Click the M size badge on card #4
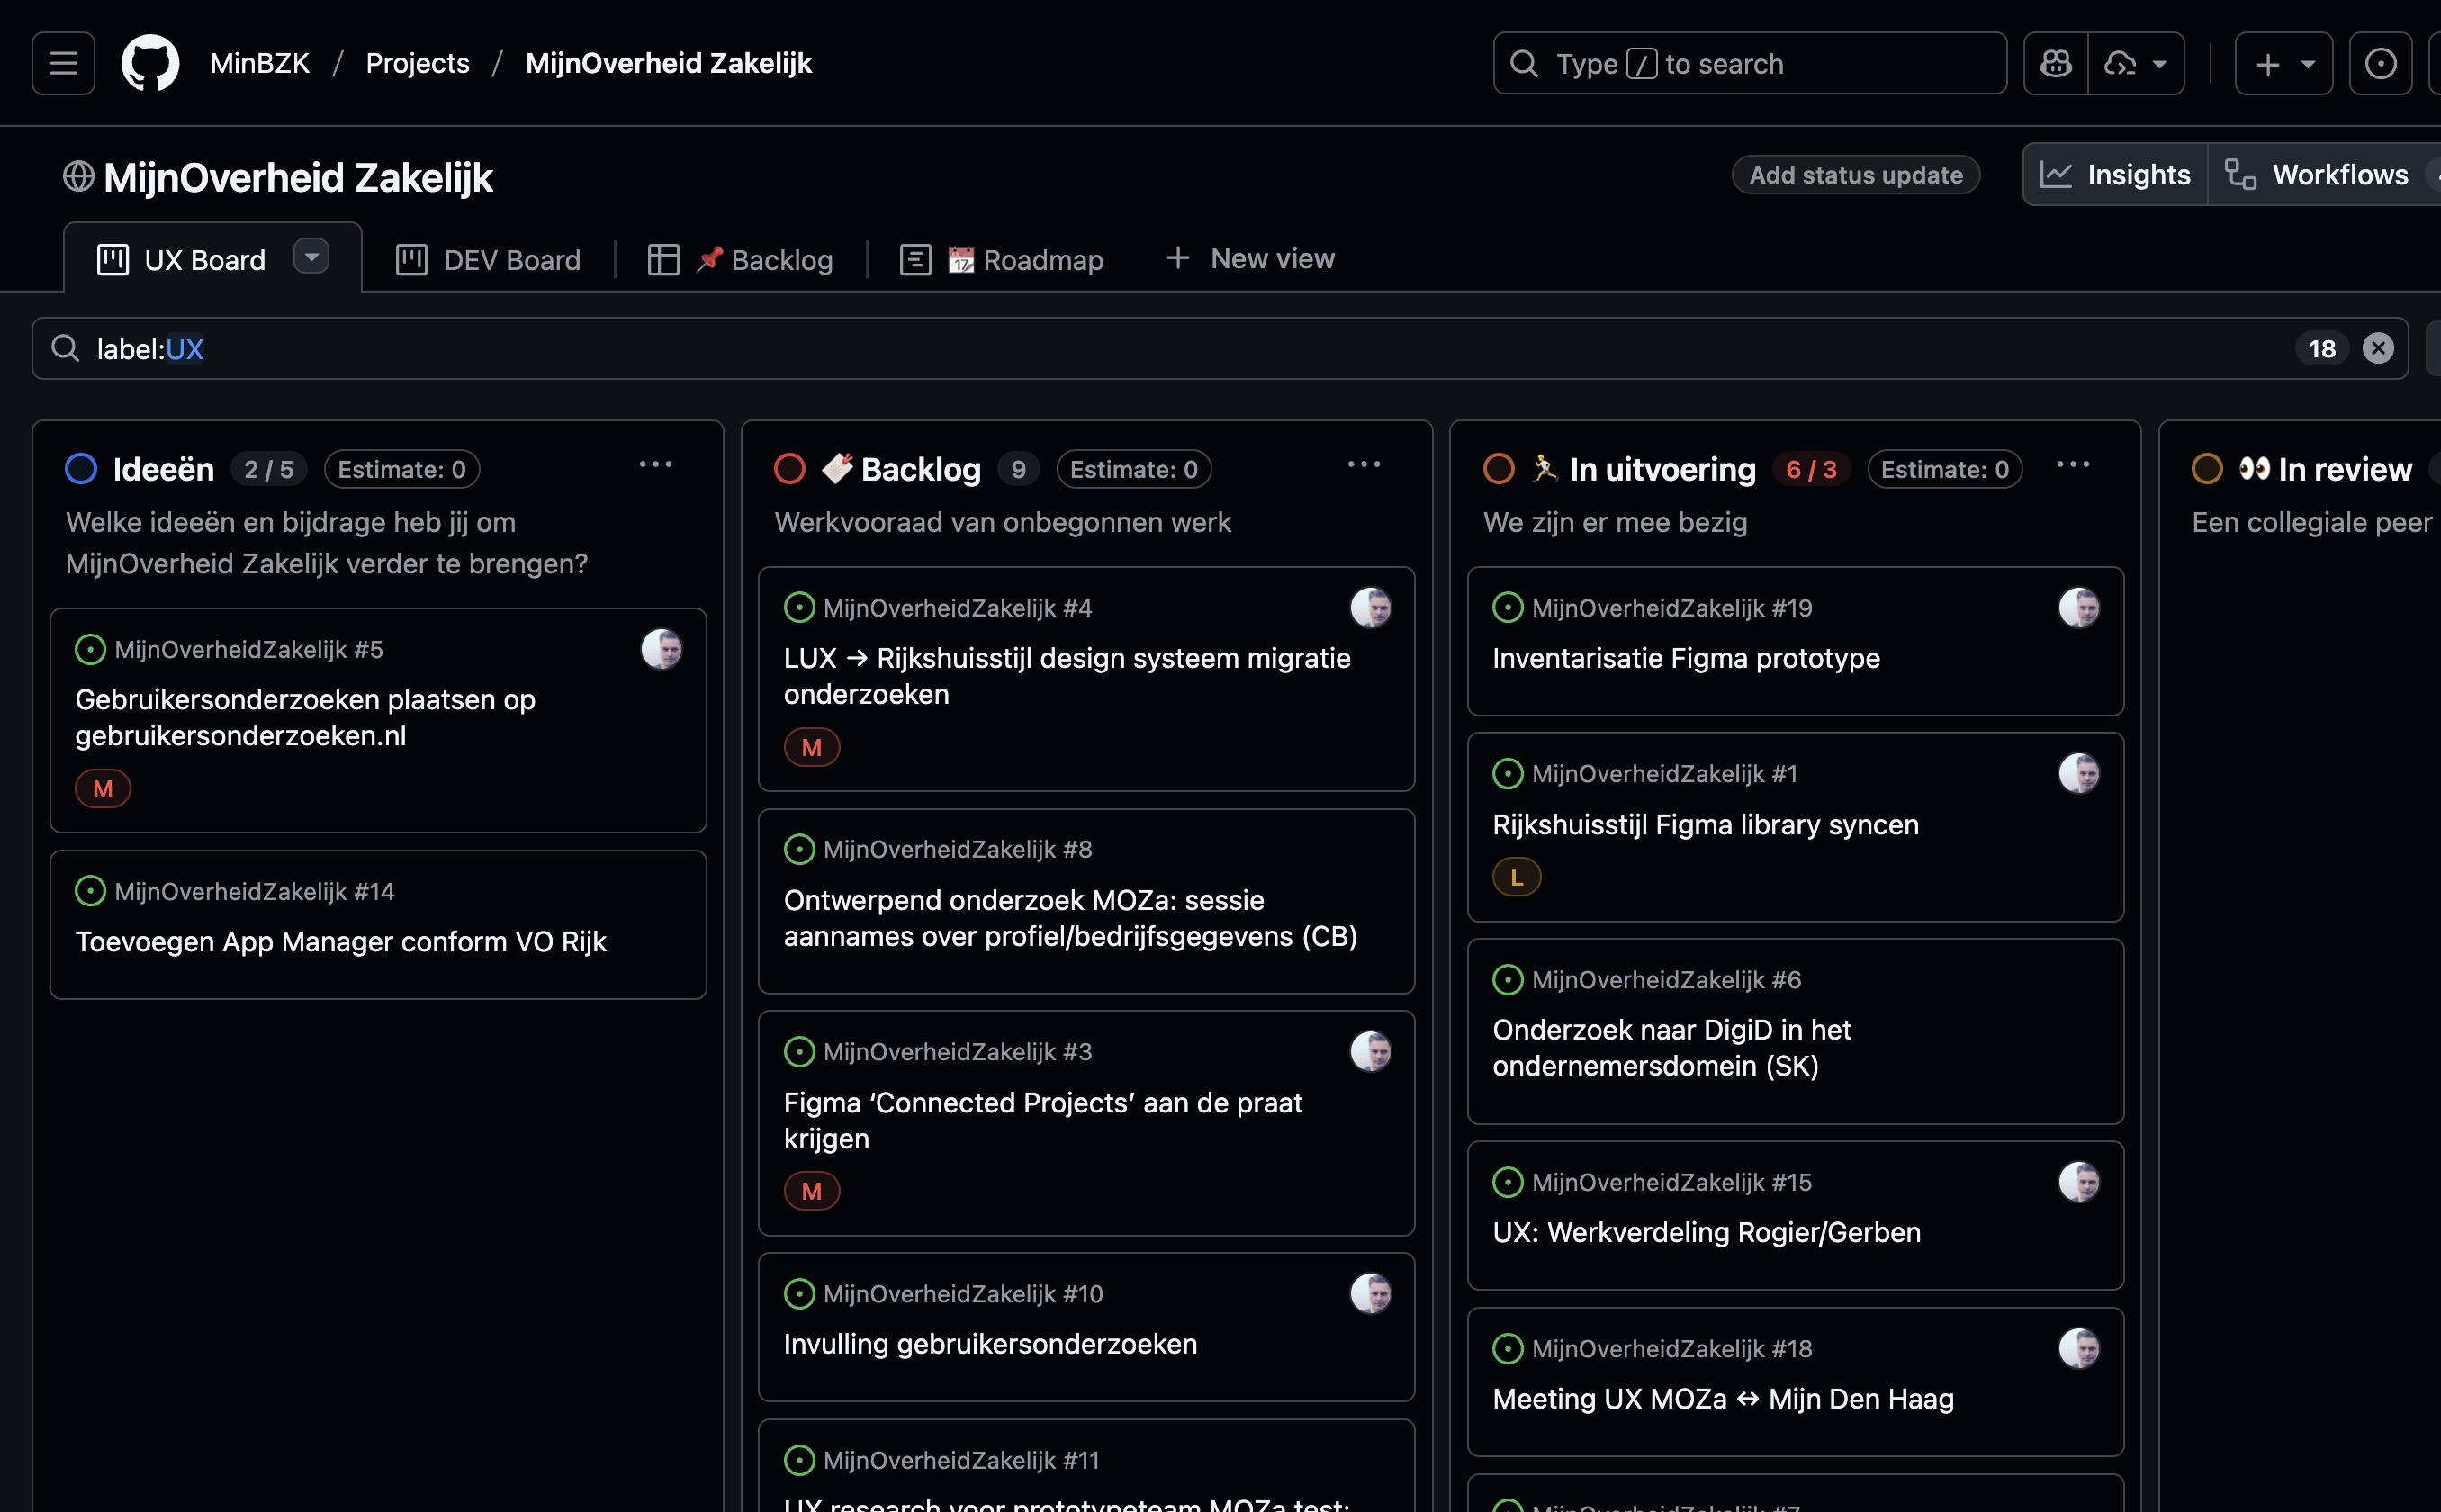The width and height of the screenshot is (2441, 1512). click(x=812, y=746)
